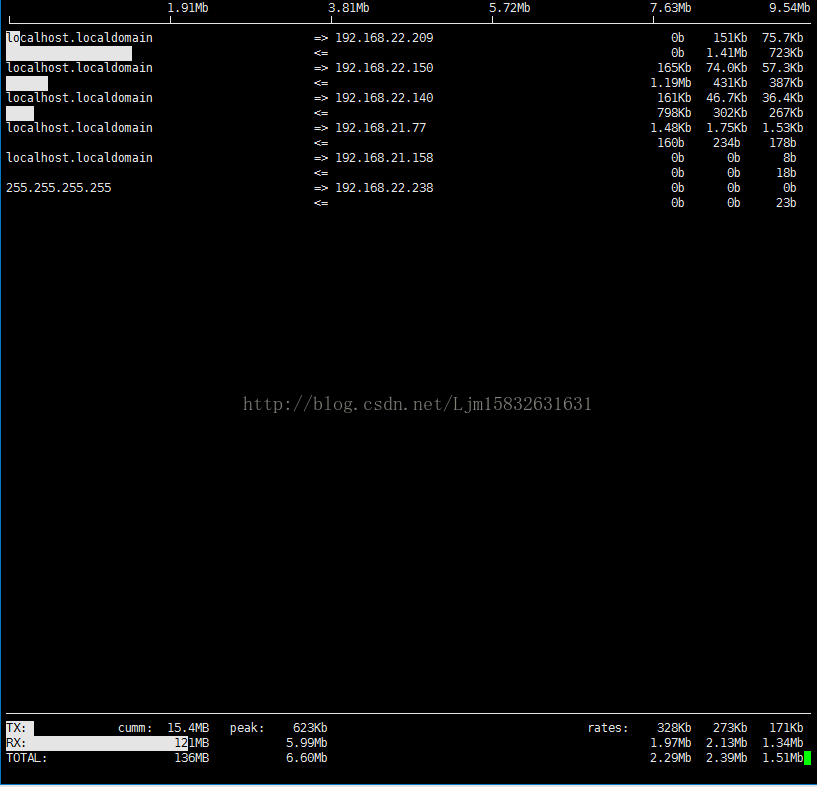The width and height of the screenshot is (817, 787).
Task: Click the 328Kb TX rate
Action: (674, 728)
